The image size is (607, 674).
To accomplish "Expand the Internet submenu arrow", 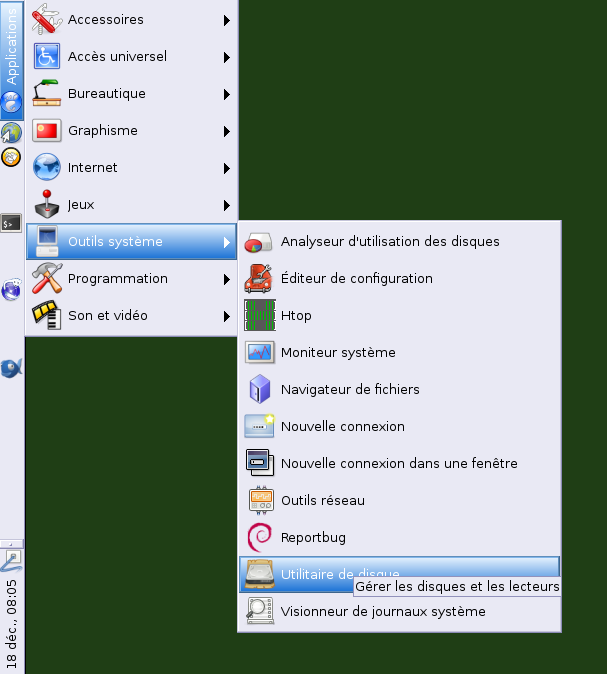I will [x=228, y=168].
